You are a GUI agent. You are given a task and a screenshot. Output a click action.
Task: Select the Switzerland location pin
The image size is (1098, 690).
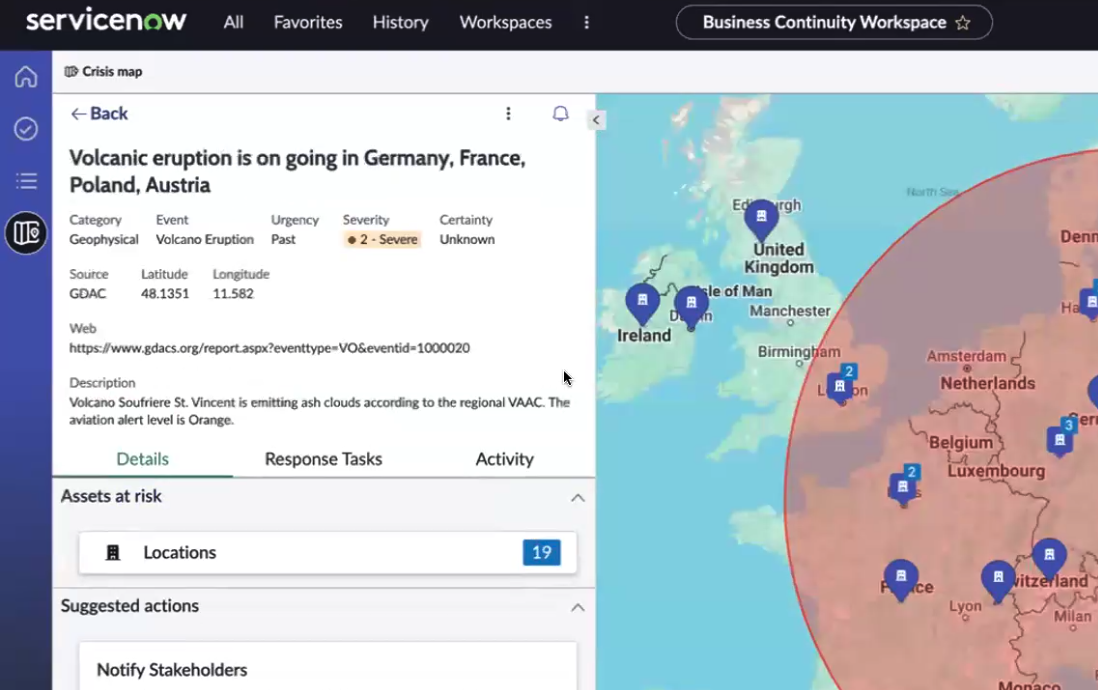(x=1049, y=558)
